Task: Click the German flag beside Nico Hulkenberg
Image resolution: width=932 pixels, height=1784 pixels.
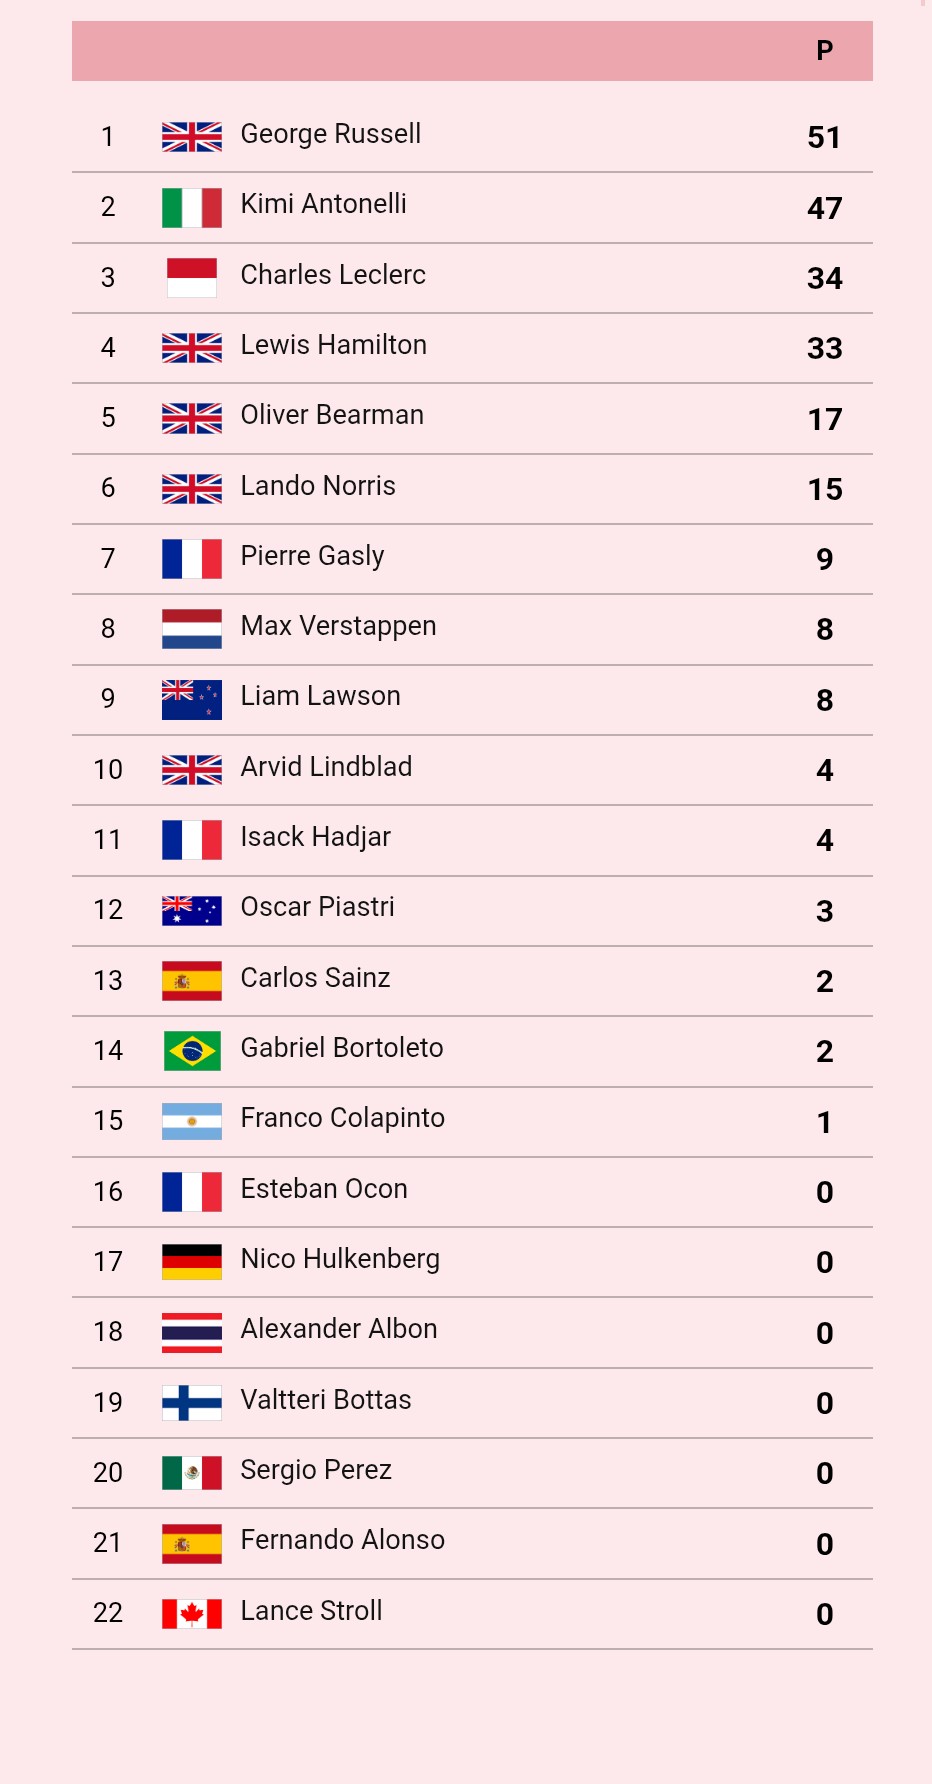Action: tap(192, 1262)
